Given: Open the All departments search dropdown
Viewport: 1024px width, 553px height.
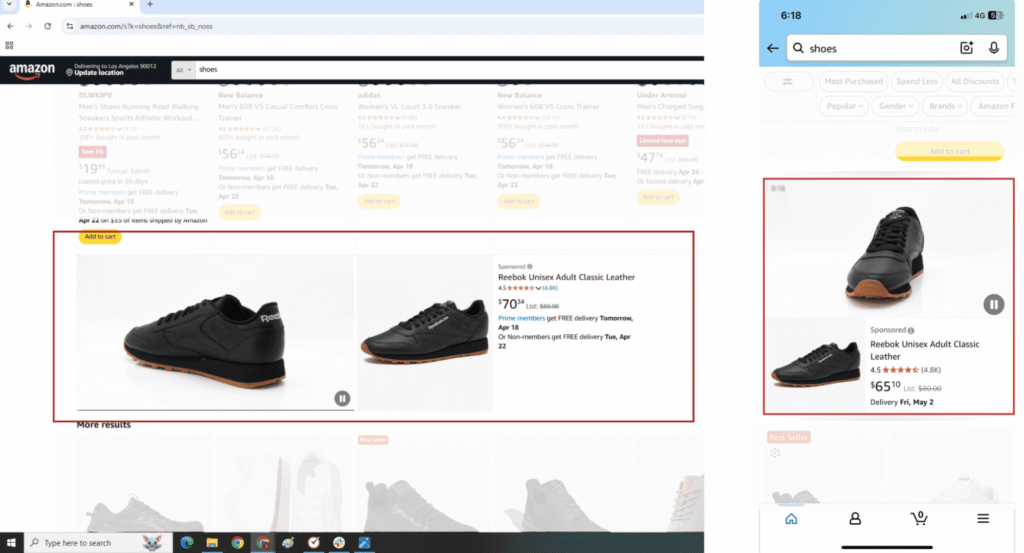Looking at the screenshot, I should point(184,70).
